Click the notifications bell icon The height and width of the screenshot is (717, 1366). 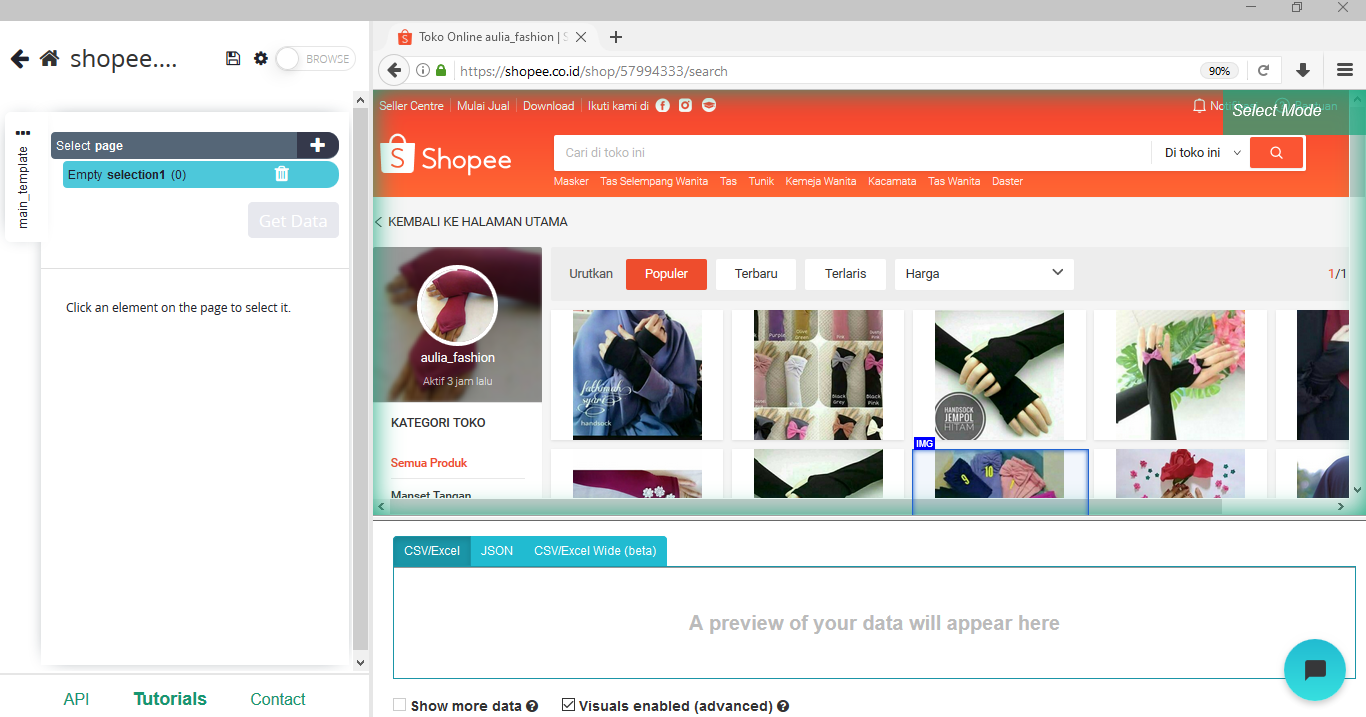click(x=1199, y=106)
